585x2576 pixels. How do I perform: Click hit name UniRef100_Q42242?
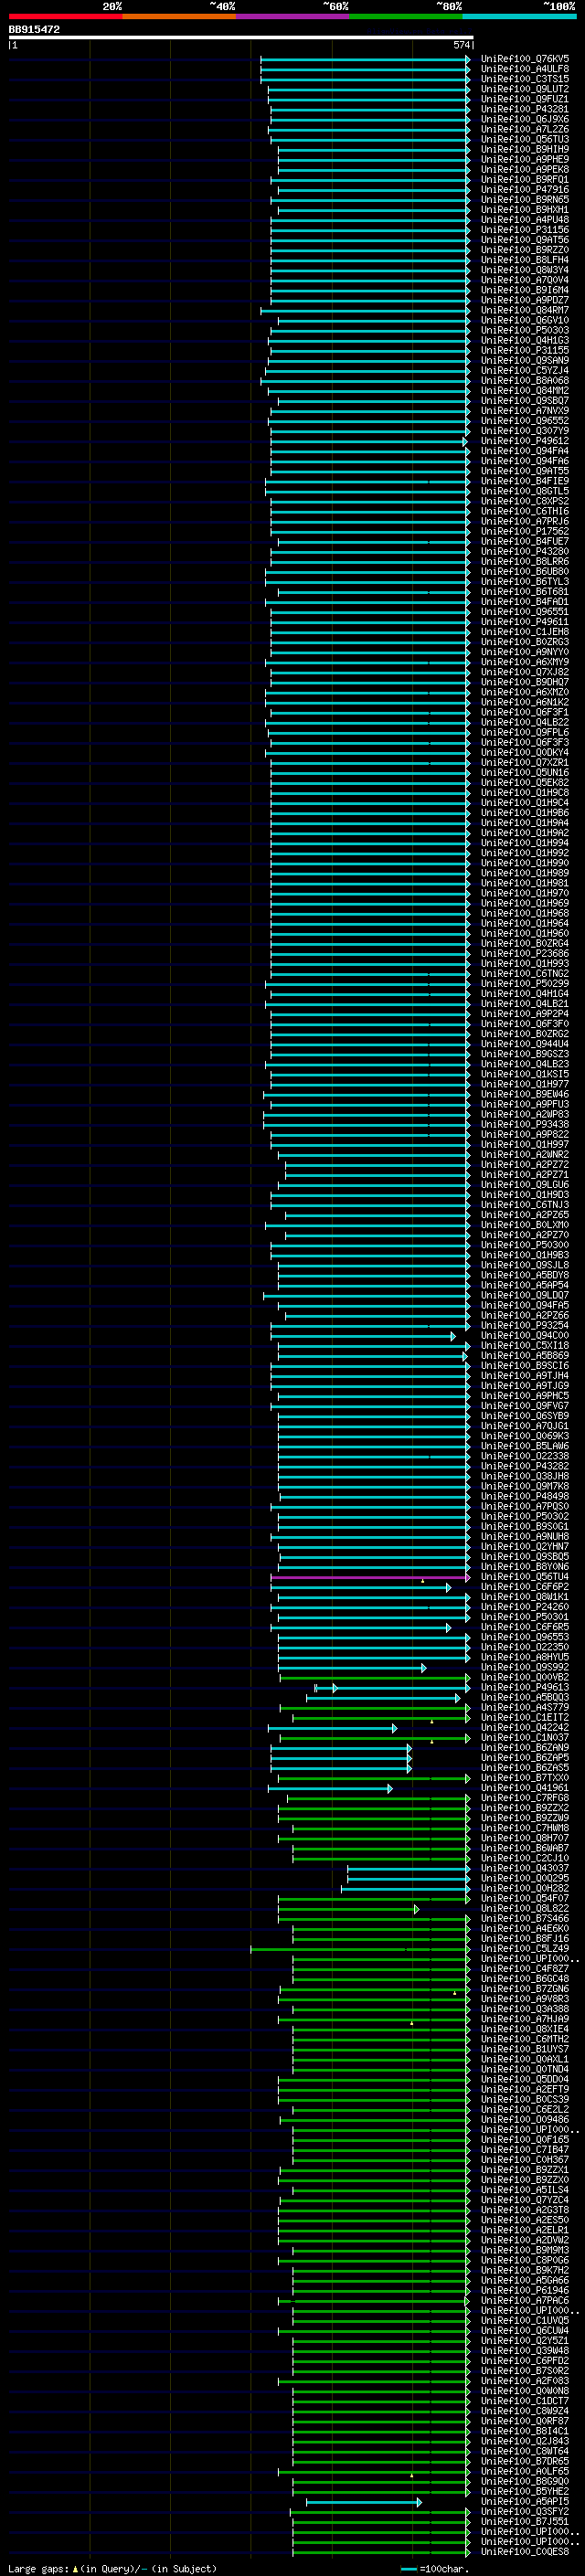(x=525, y=1727)
